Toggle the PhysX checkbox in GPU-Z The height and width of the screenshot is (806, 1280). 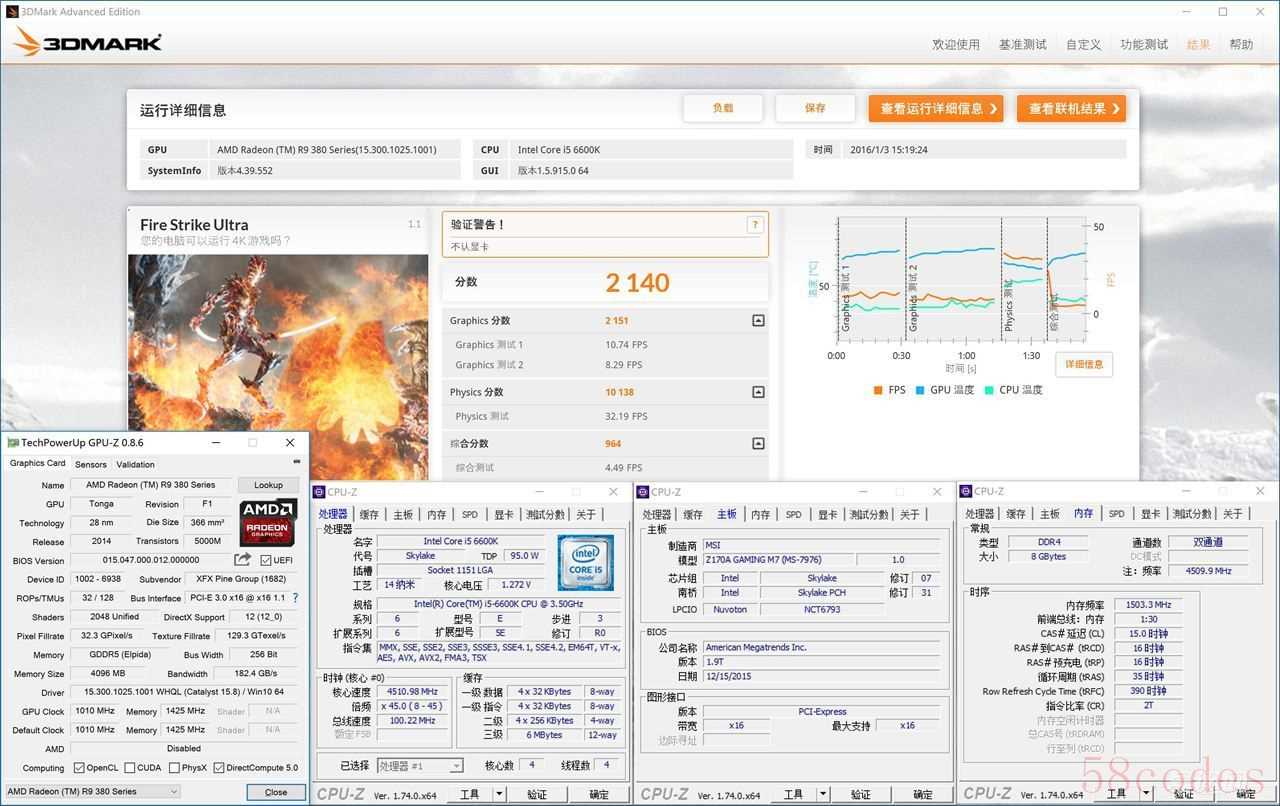tap(174, 768)
